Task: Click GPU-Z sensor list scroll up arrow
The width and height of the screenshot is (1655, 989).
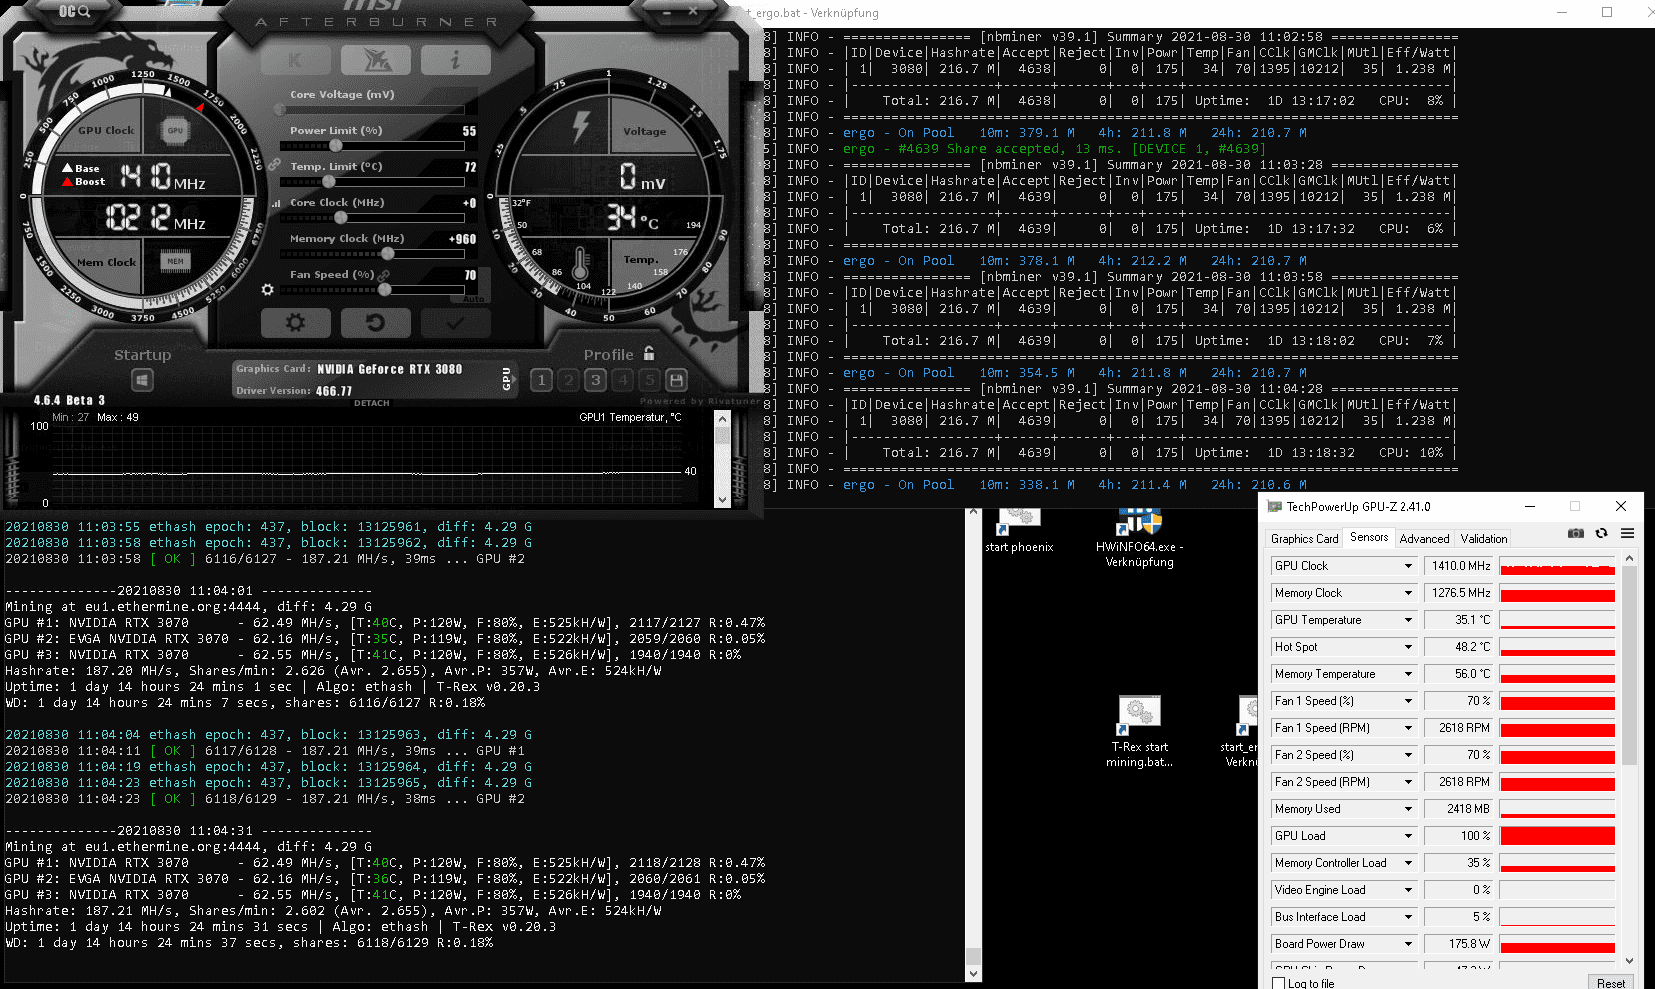Action: click(1629, 558)
